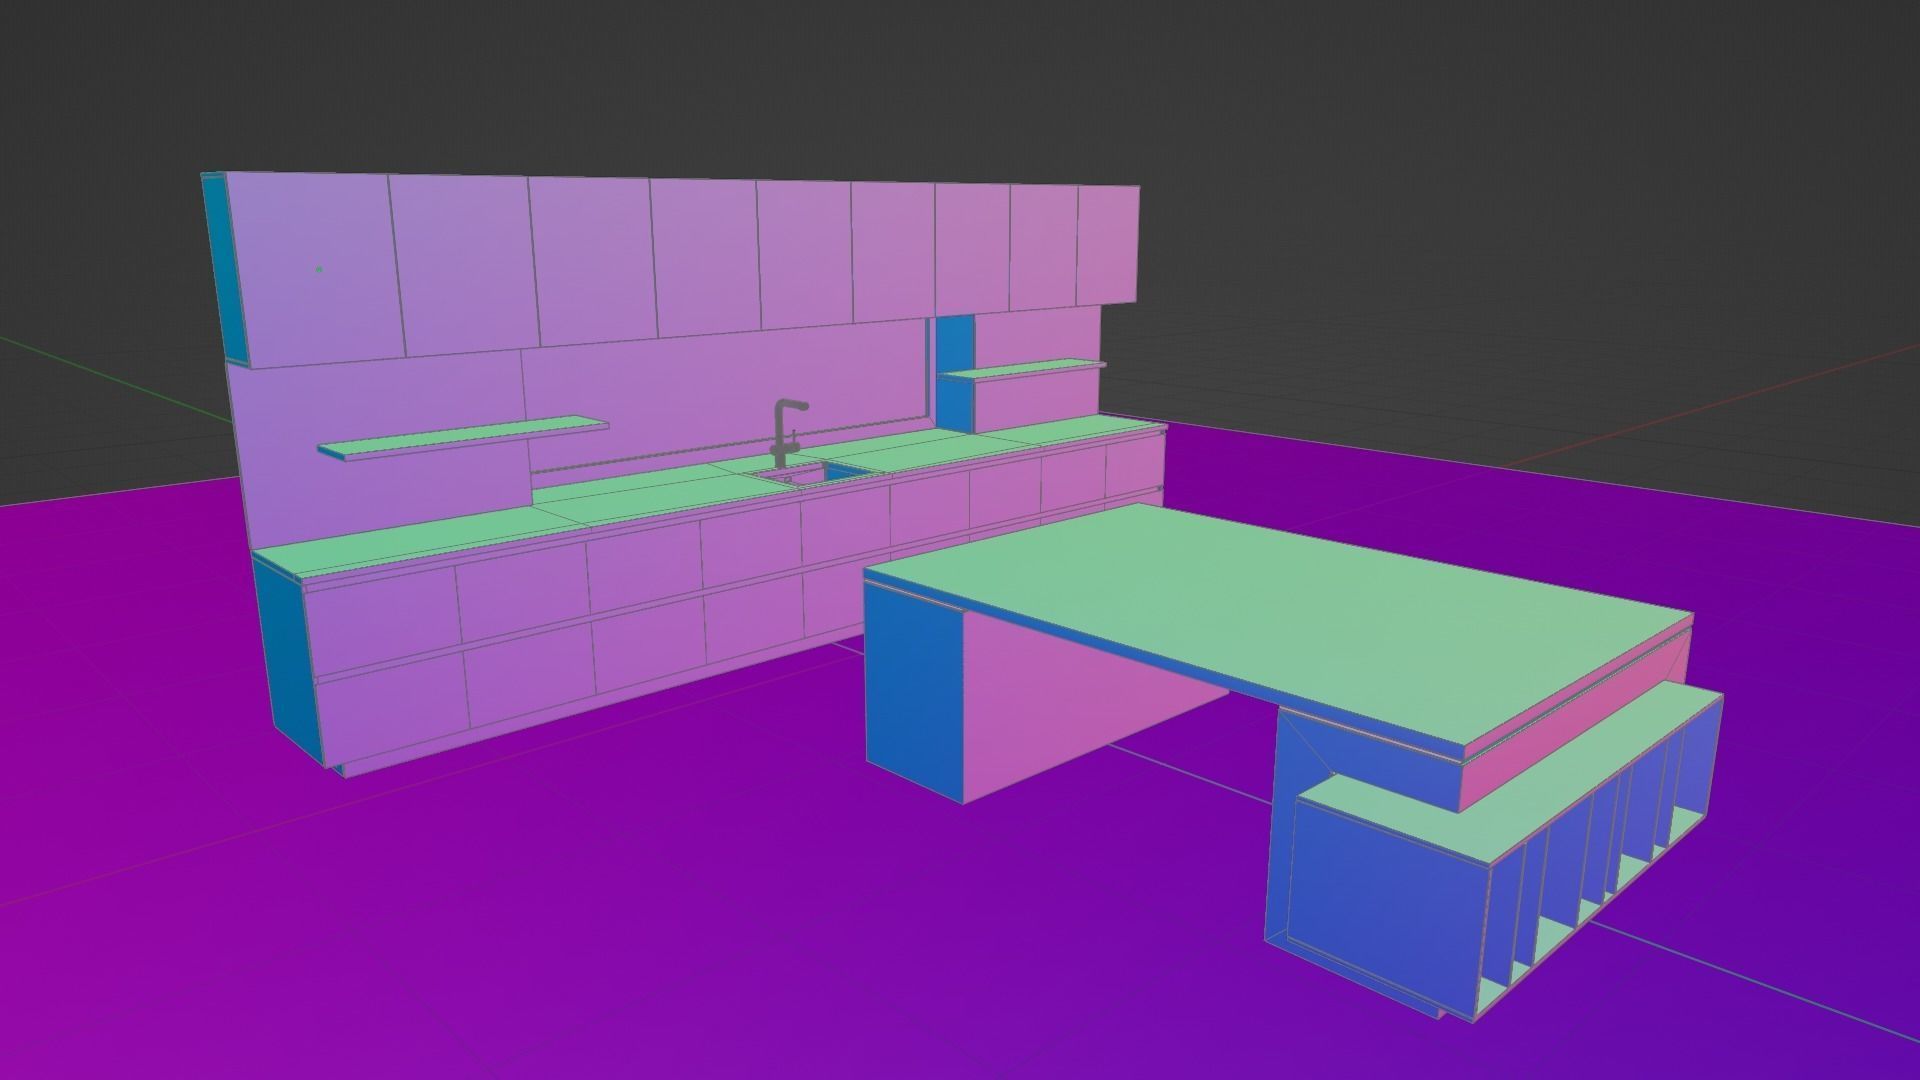This screenshot has height=1080, width=1920.
Task: Select the right floating shelf beside blue column
Action: click(1022, 371)
